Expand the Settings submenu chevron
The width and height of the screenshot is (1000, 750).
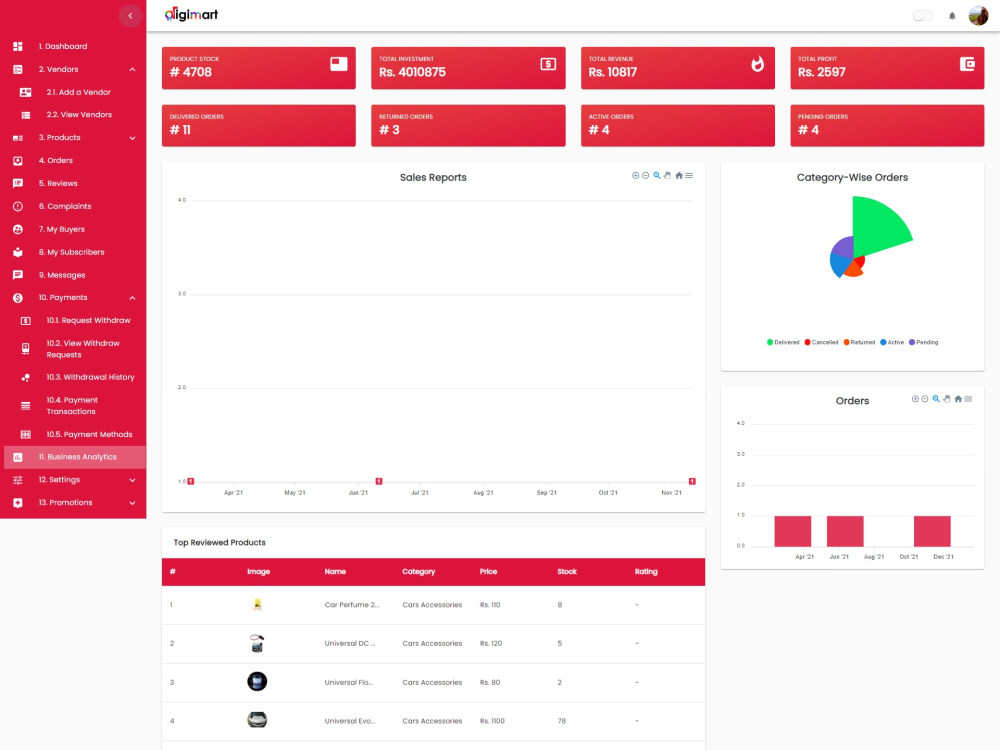tap(132, 480)
